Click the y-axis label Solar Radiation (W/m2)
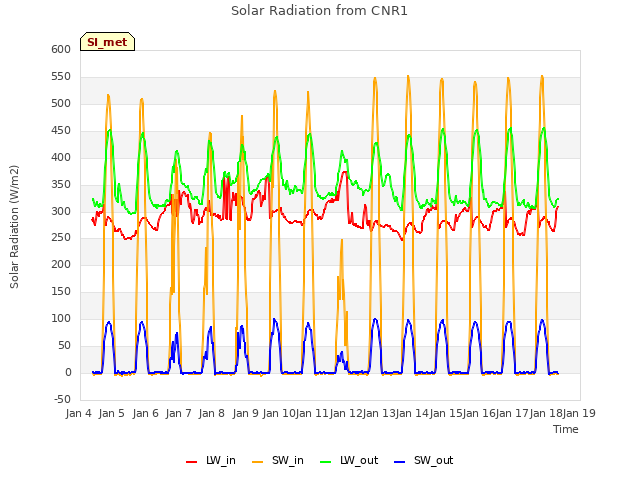The image size is (640, 480). tap(14, 227)
